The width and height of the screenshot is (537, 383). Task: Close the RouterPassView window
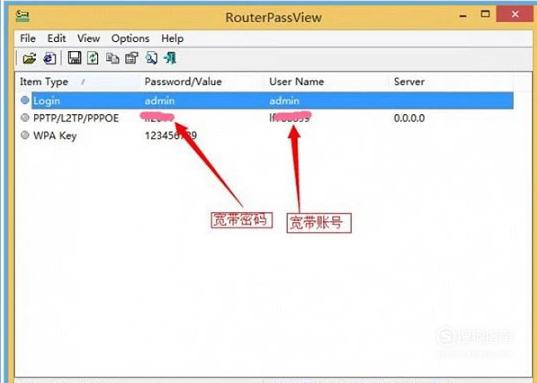click(515, 14)
